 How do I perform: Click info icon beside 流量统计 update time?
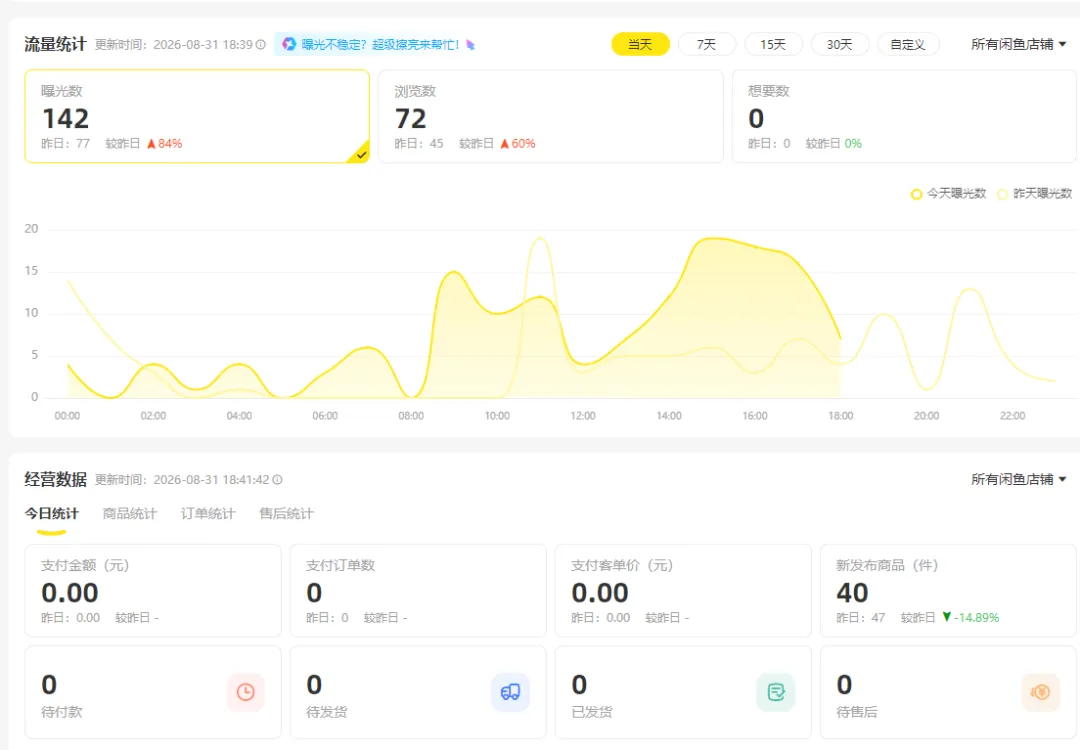[x=261, y=45]
